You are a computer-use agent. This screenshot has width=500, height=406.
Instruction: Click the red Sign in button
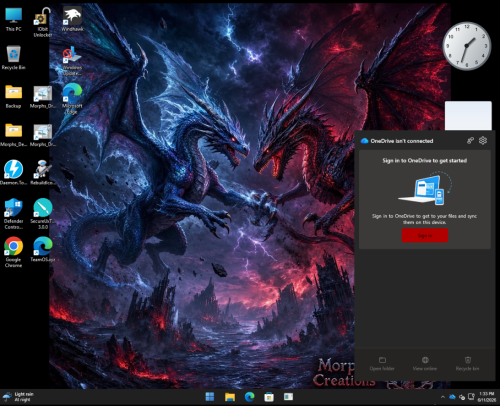[425, 236]
